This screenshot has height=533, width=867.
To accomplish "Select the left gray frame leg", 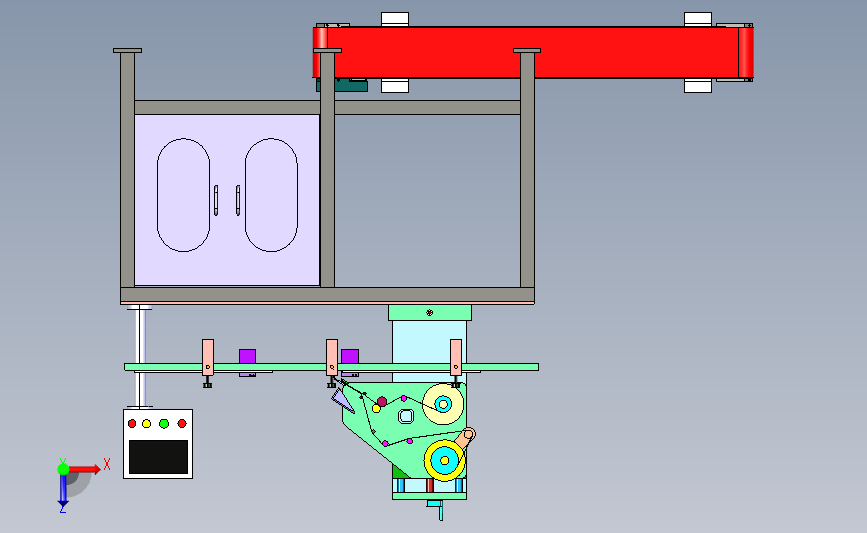I will point(128,169).
